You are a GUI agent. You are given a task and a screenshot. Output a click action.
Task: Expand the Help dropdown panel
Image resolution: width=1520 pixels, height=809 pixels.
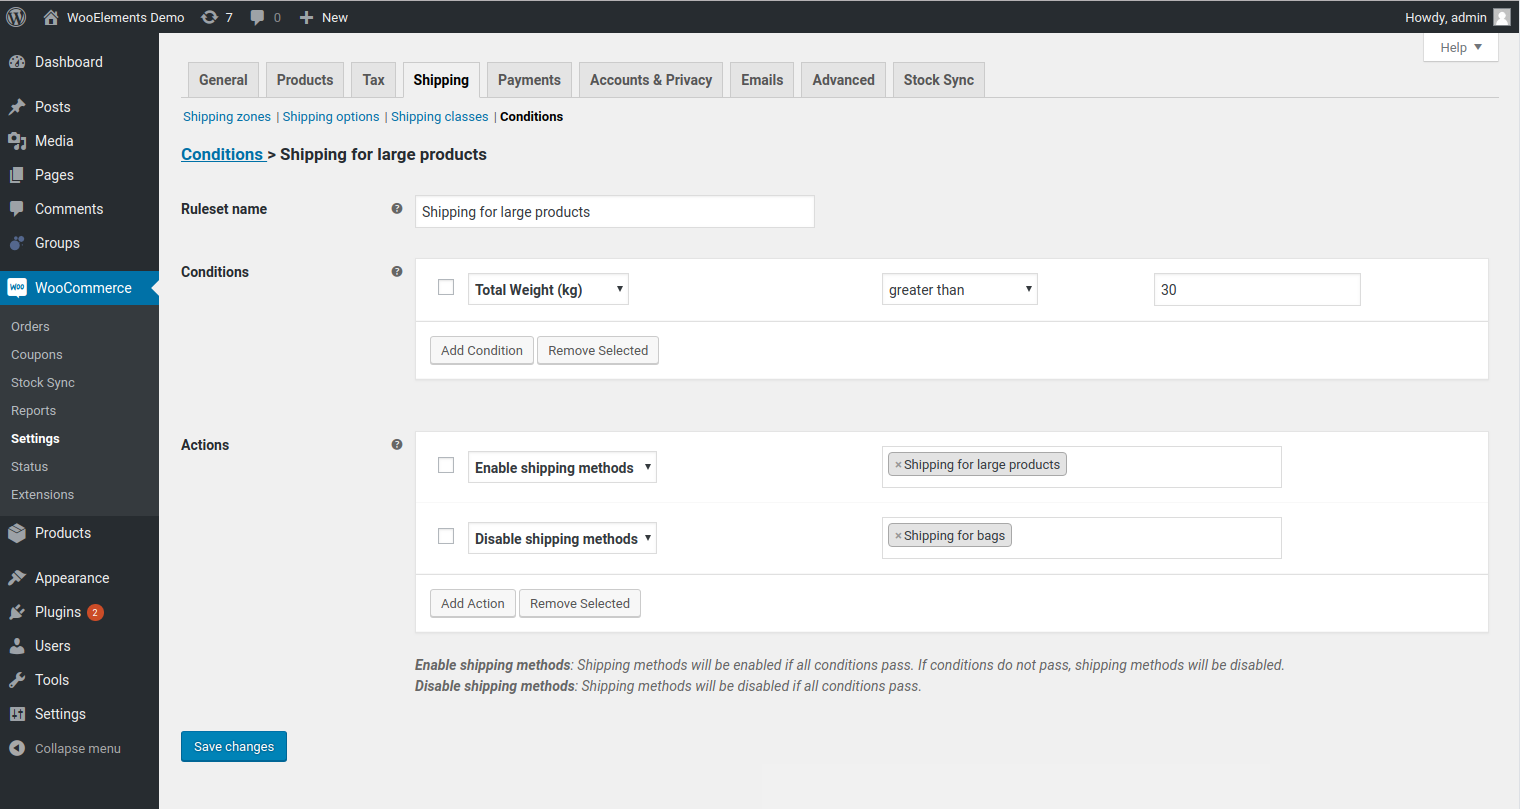[x=1461, y=47]
